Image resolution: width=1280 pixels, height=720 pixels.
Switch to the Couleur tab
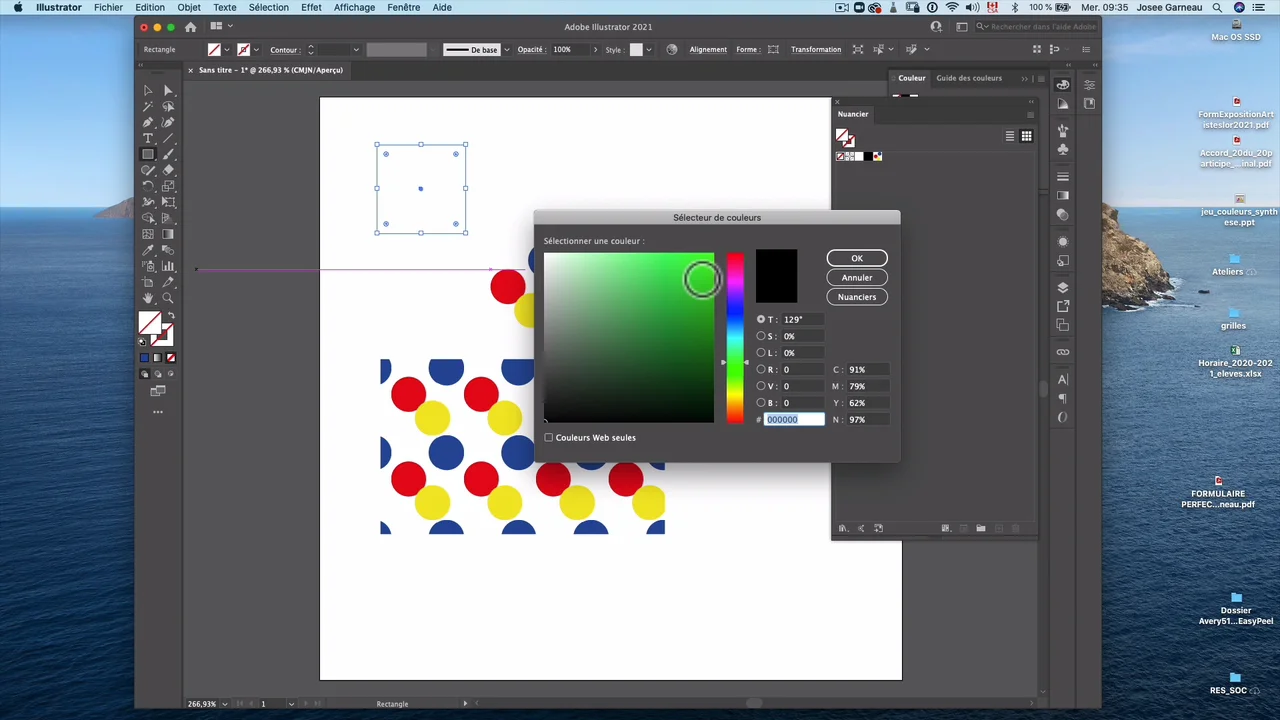(x=911, y=78)
